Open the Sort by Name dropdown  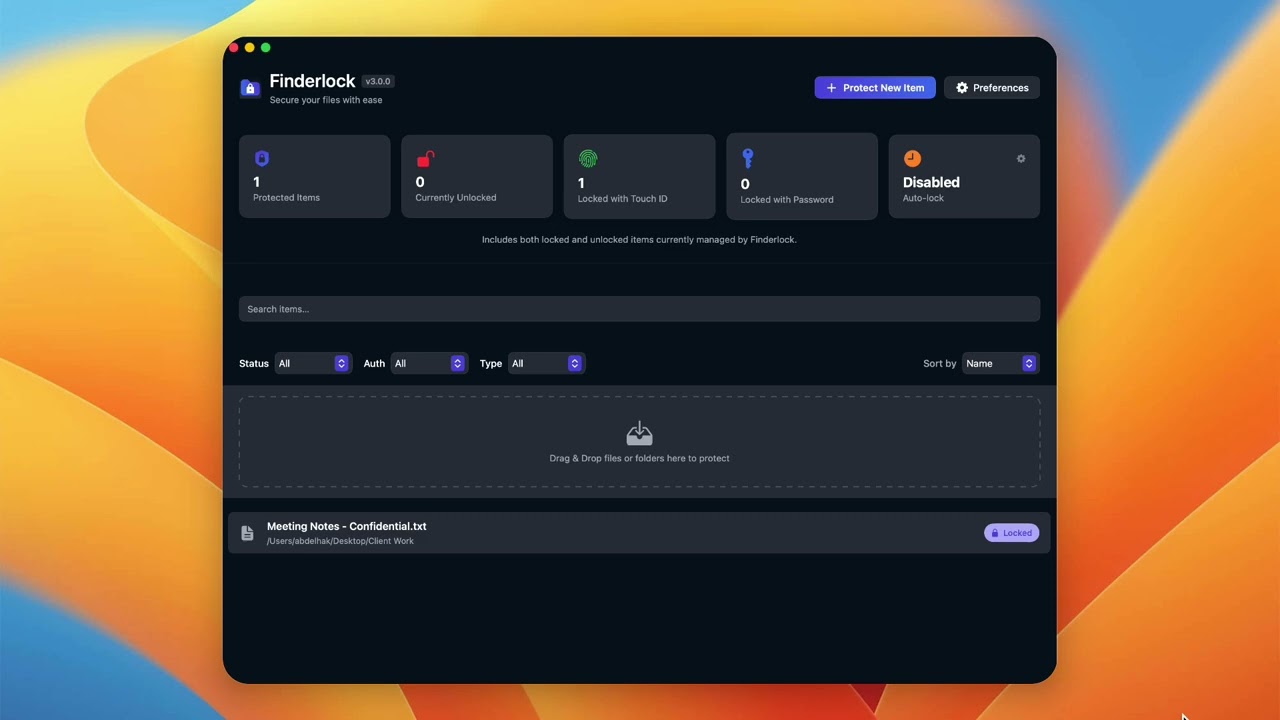(x=1000, y=363)
